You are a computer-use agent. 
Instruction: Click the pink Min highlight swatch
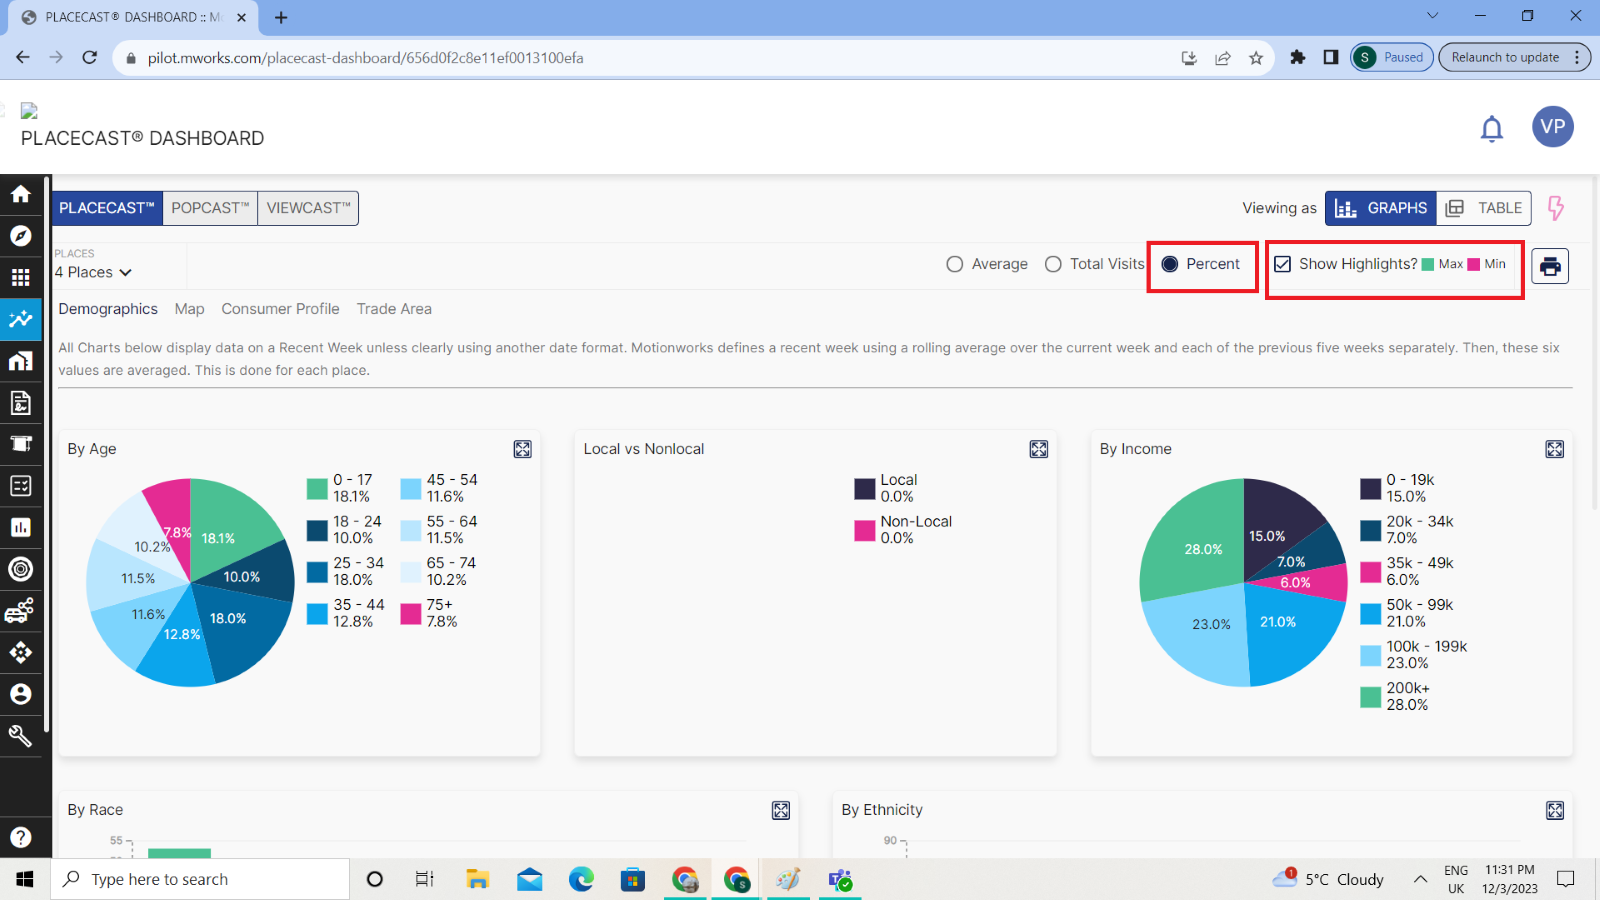1473,264
